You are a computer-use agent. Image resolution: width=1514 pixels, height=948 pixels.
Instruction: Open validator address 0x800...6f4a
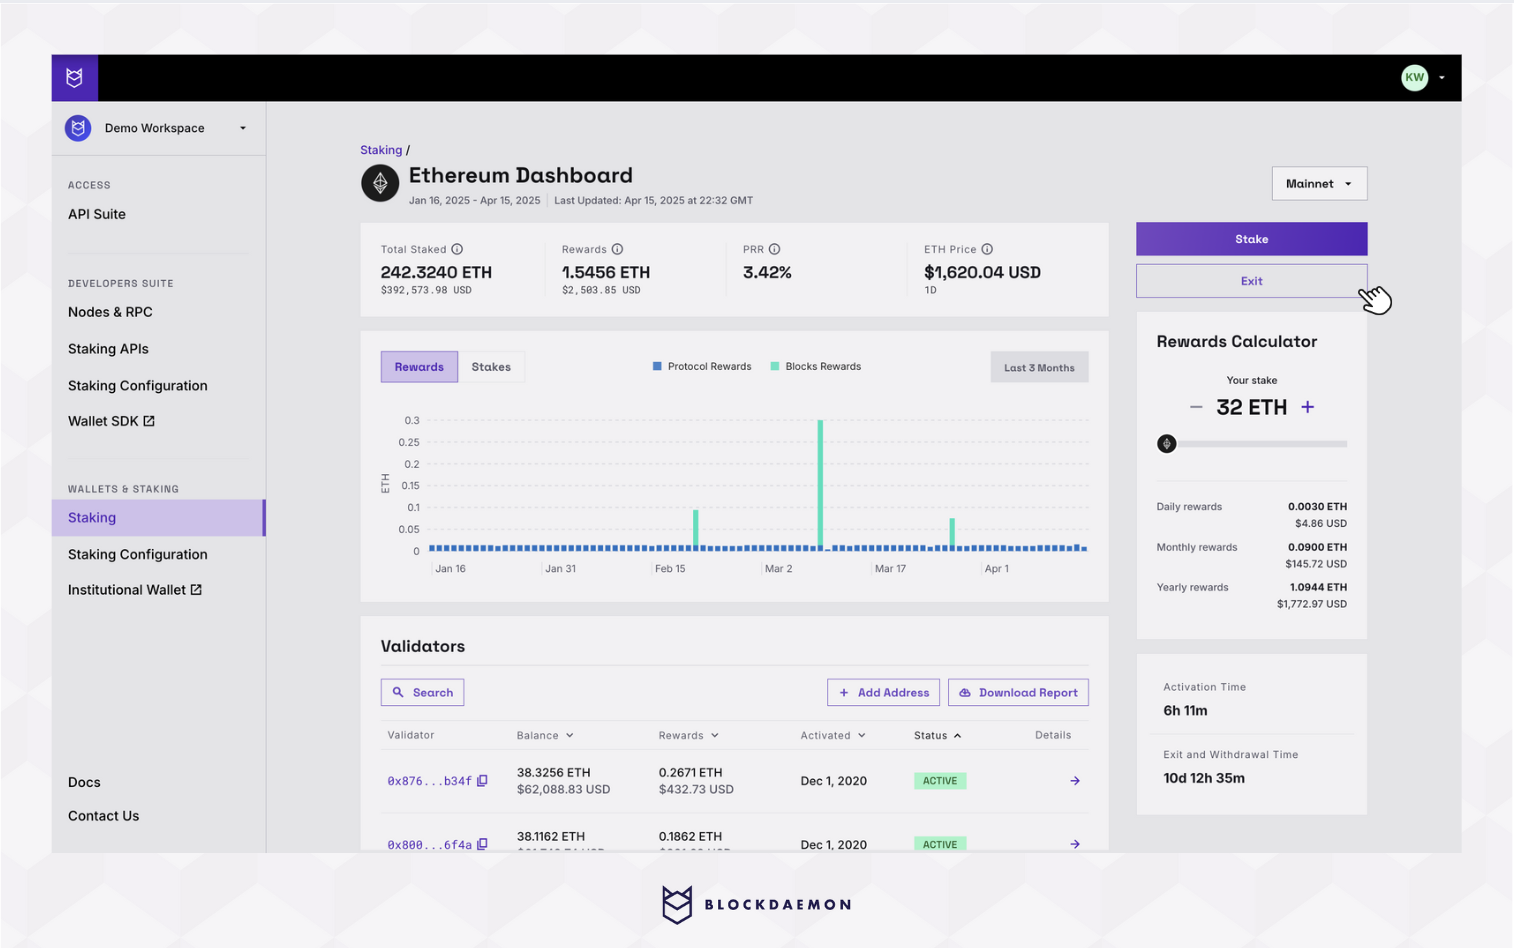click(x=429, y=845)
